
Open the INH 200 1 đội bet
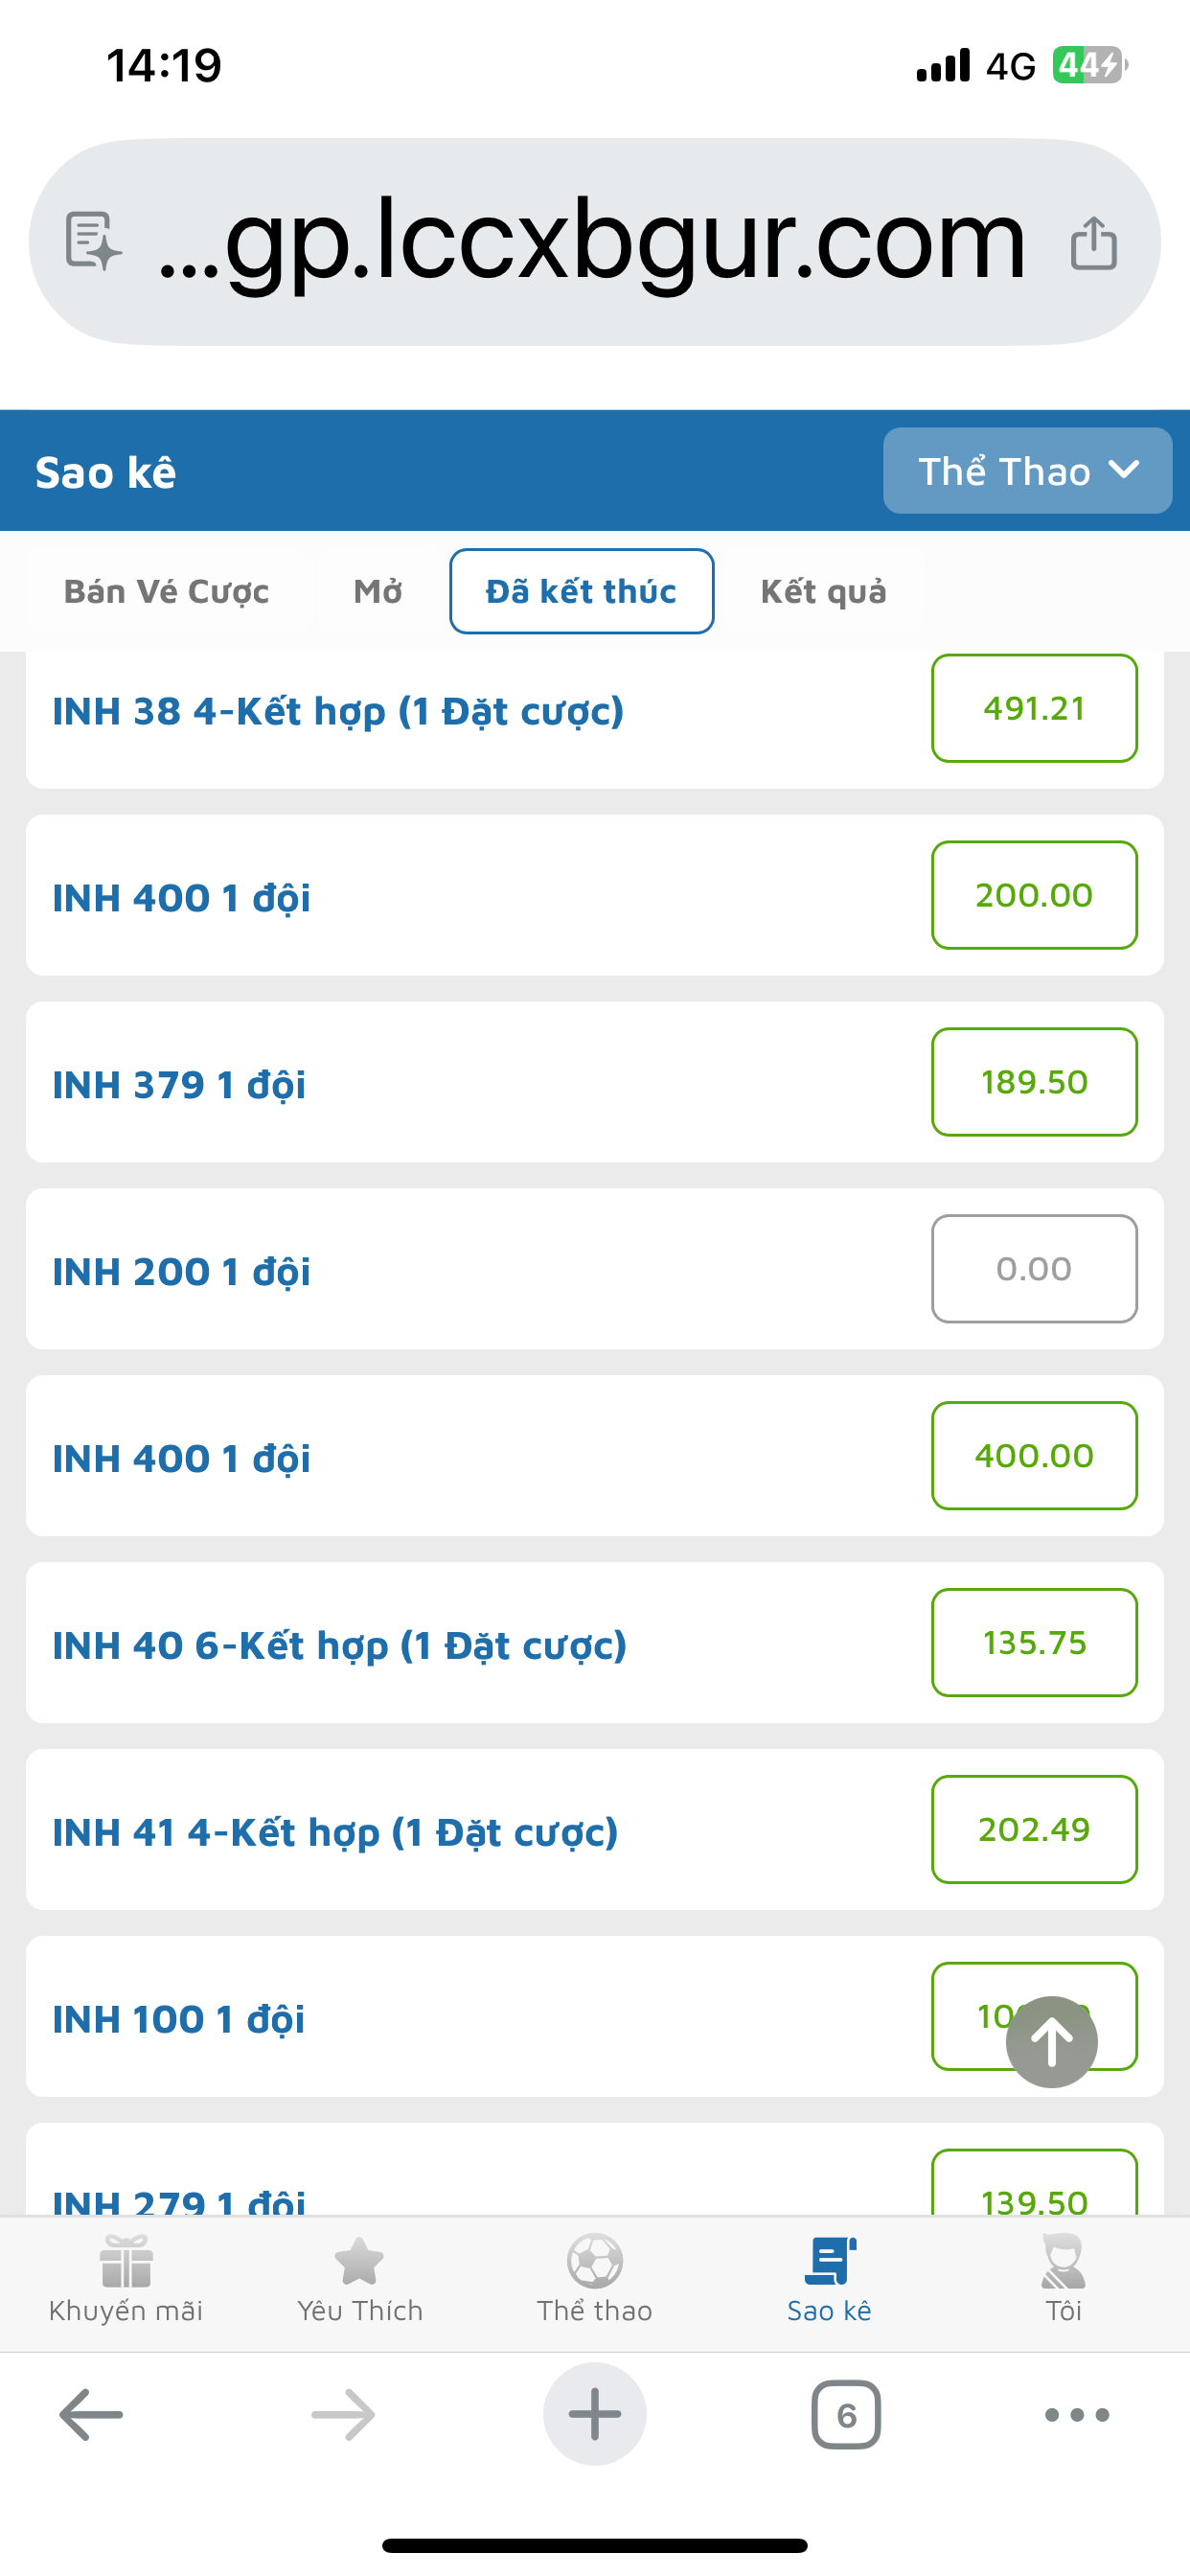[595, 1269]
